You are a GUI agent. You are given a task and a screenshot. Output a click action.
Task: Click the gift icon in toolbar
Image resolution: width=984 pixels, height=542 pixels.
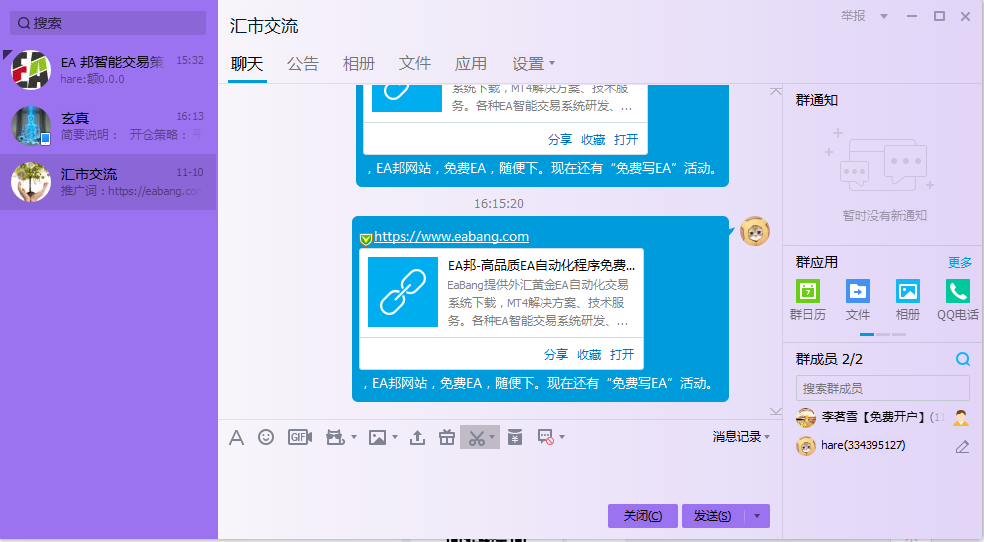coord(447,437)
